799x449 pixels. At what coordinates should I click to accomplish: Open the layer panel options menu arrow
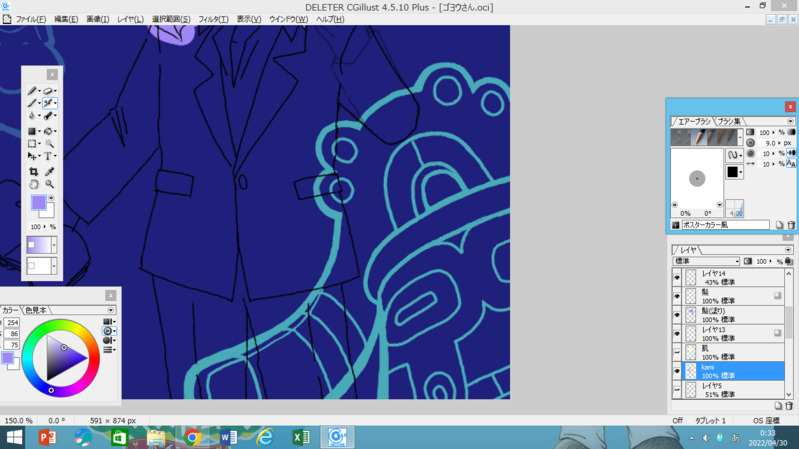(x=788, y=250)
